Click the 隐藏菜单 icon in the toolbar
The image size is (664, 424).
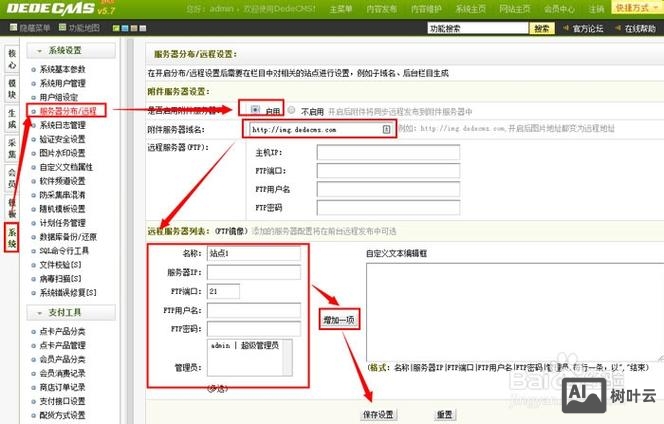click(13, 28)
